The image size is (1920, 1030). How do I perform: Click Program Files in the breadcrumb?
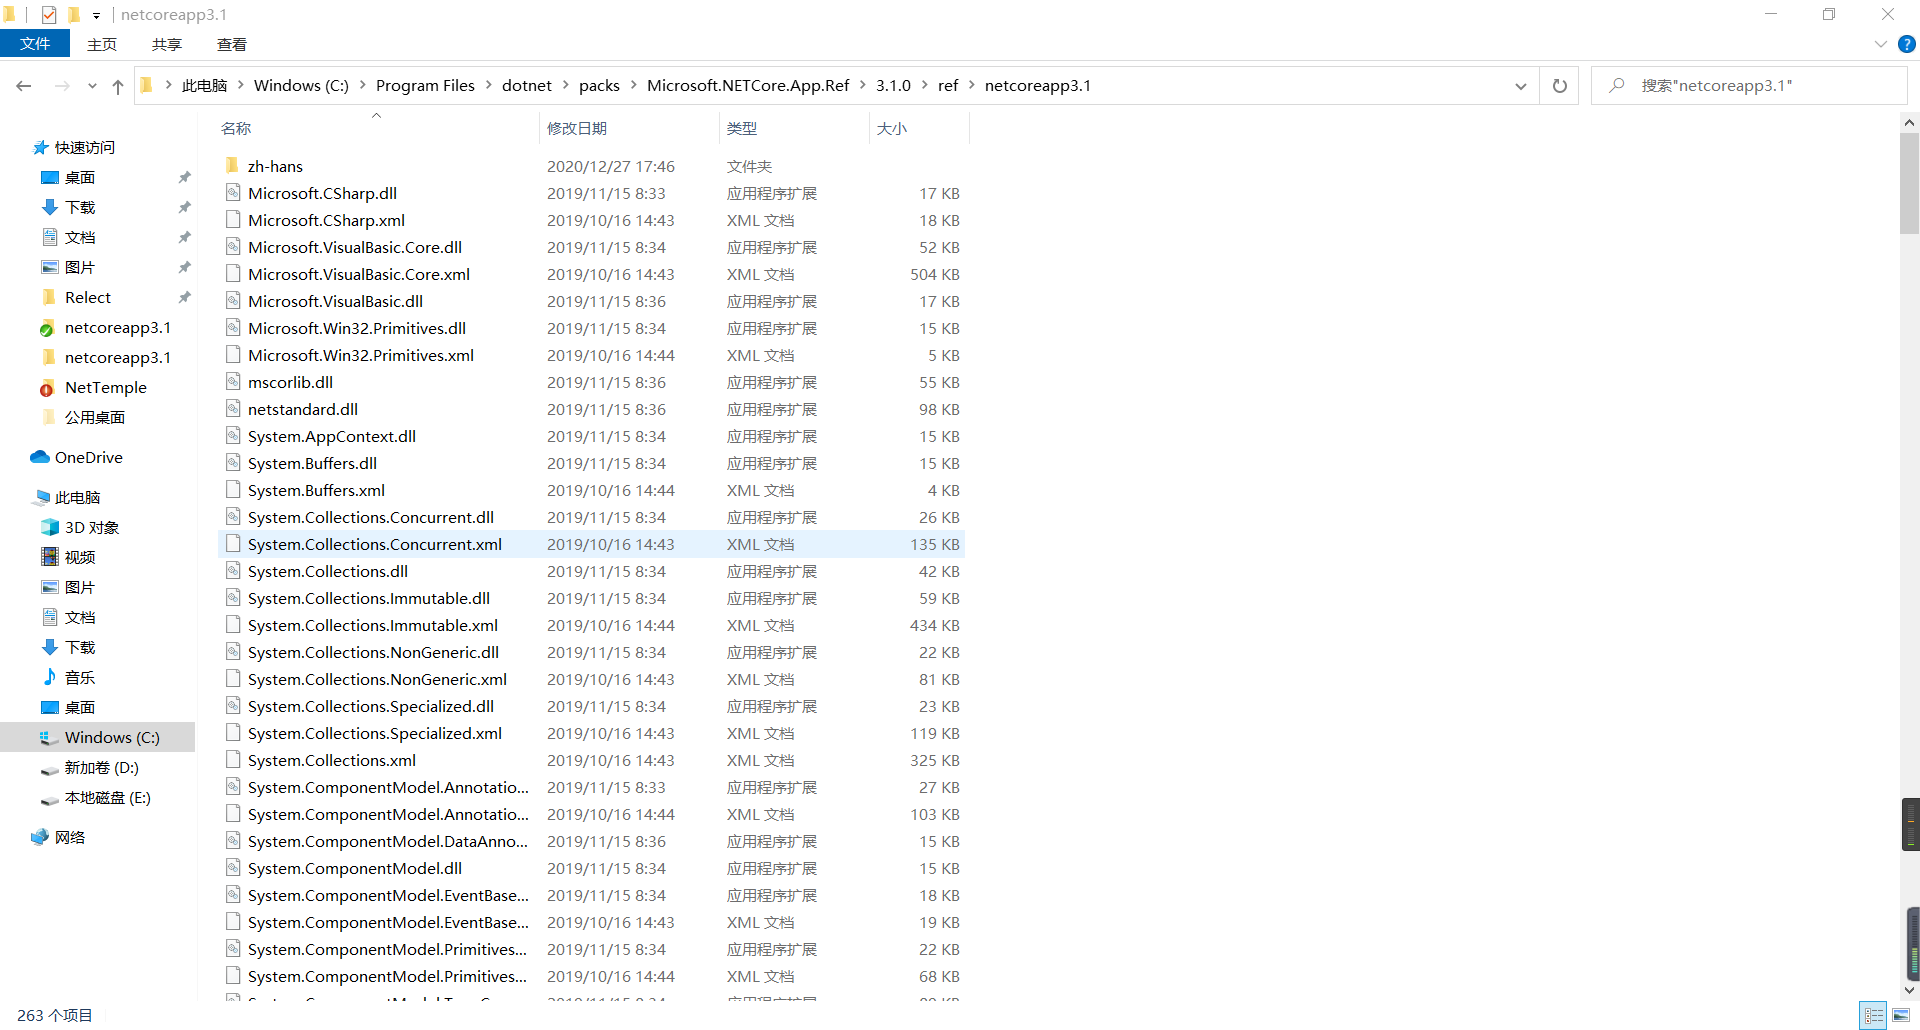(x=425, y=86)
